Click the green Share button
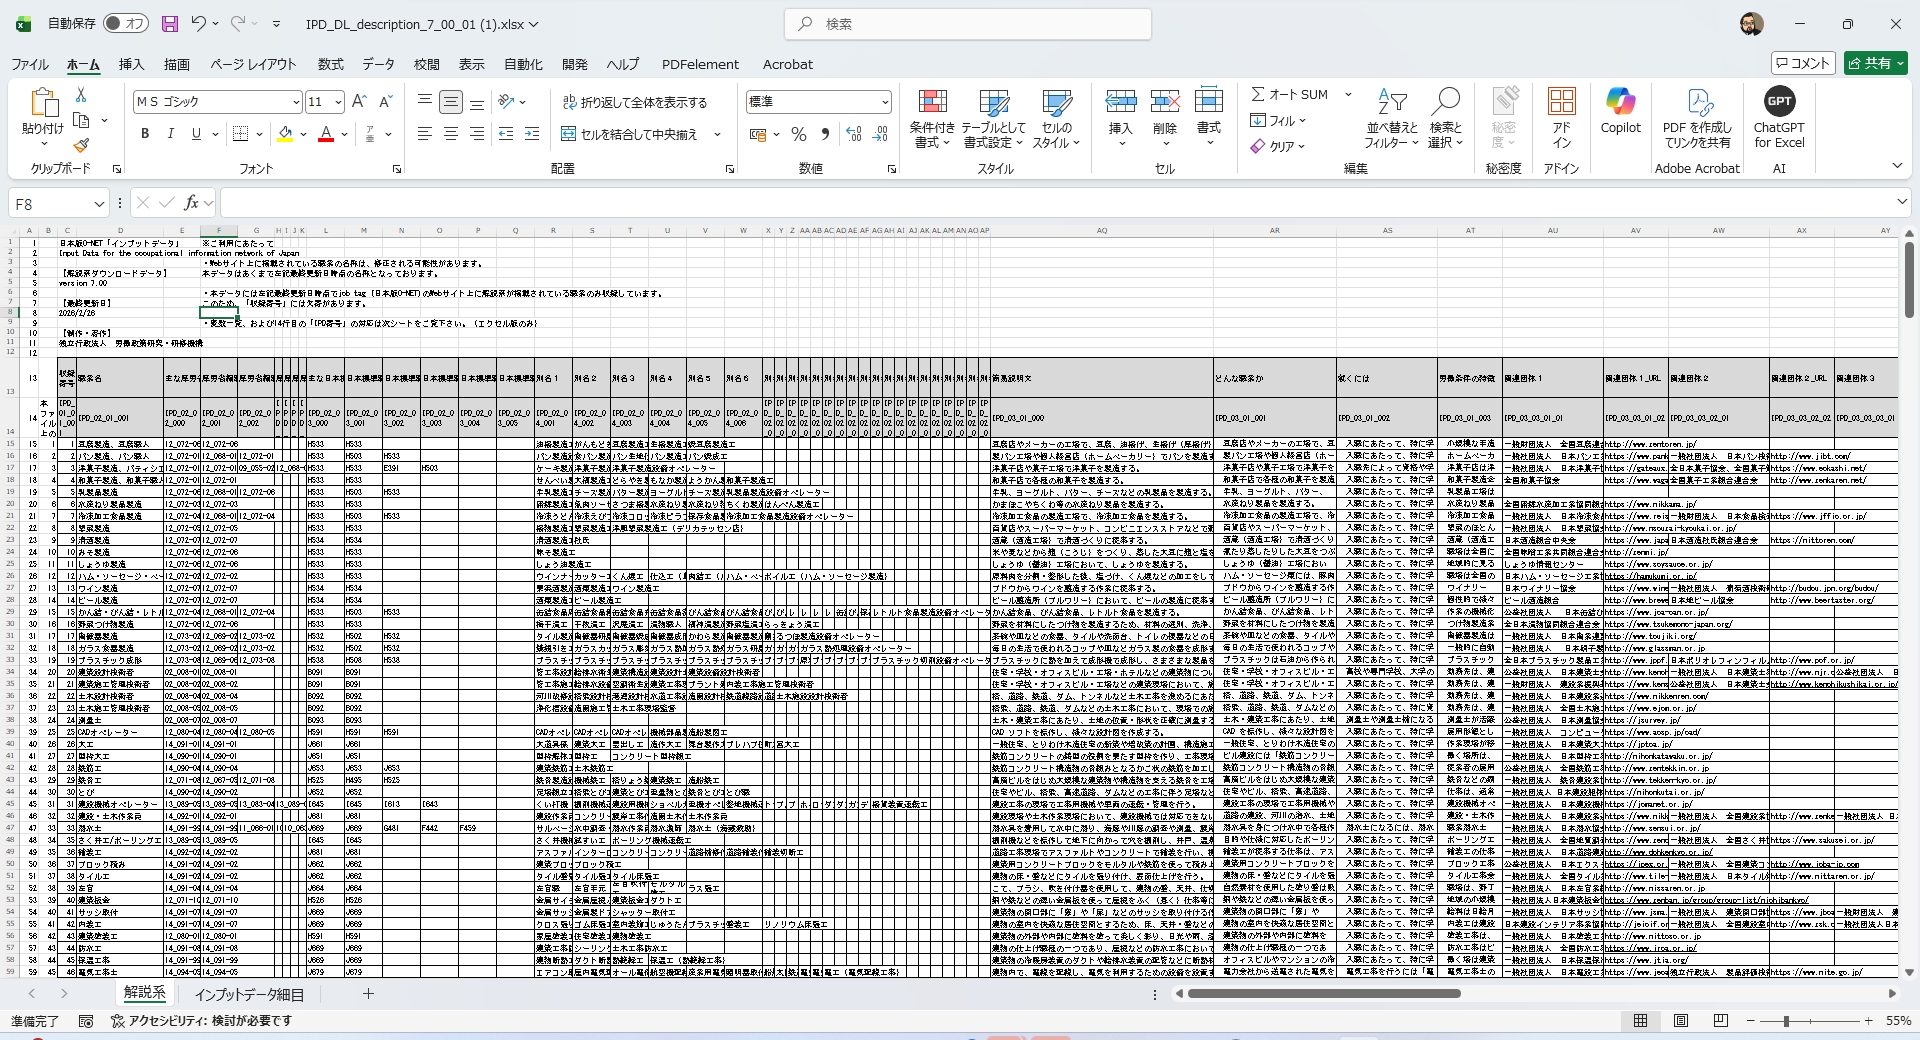The width and height of the screenshot is (1920, 1040). tap(1875, 63)
